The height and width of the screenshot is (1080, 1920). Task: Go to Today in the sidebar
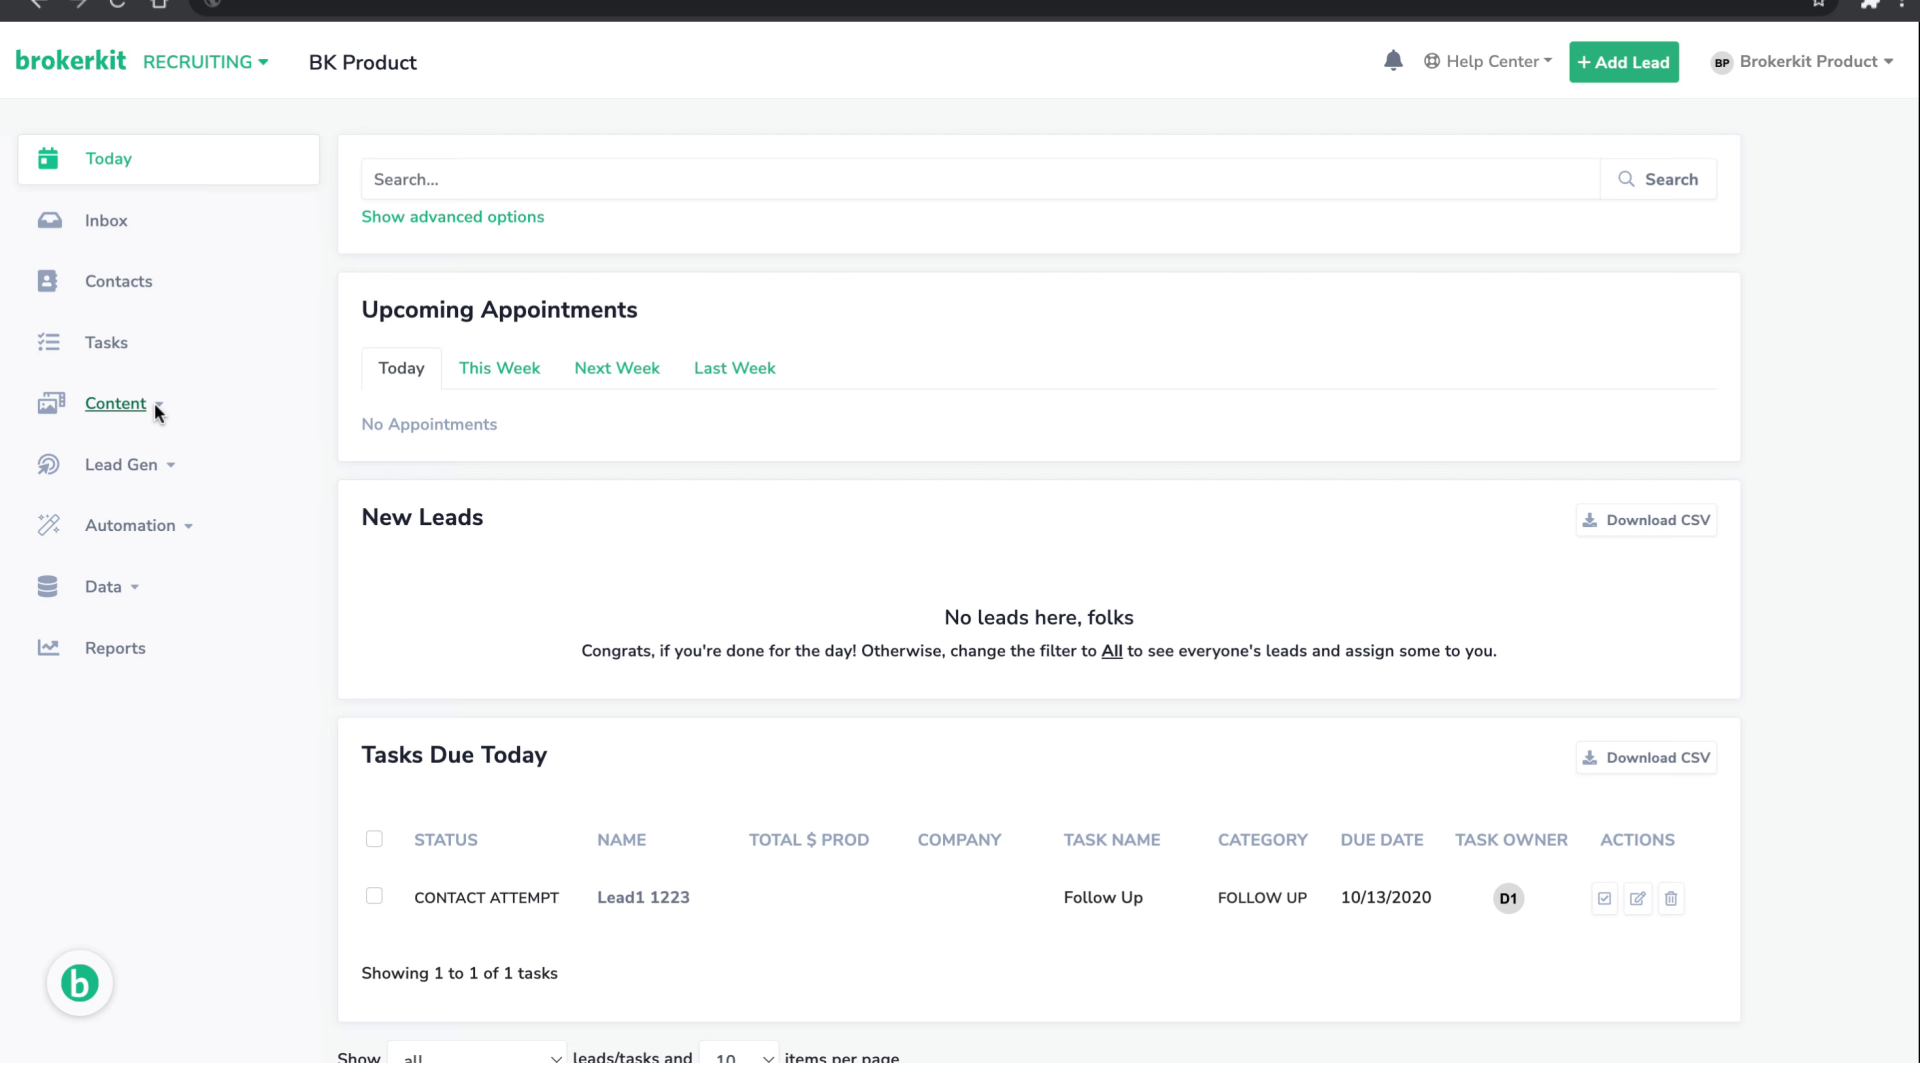169,159
